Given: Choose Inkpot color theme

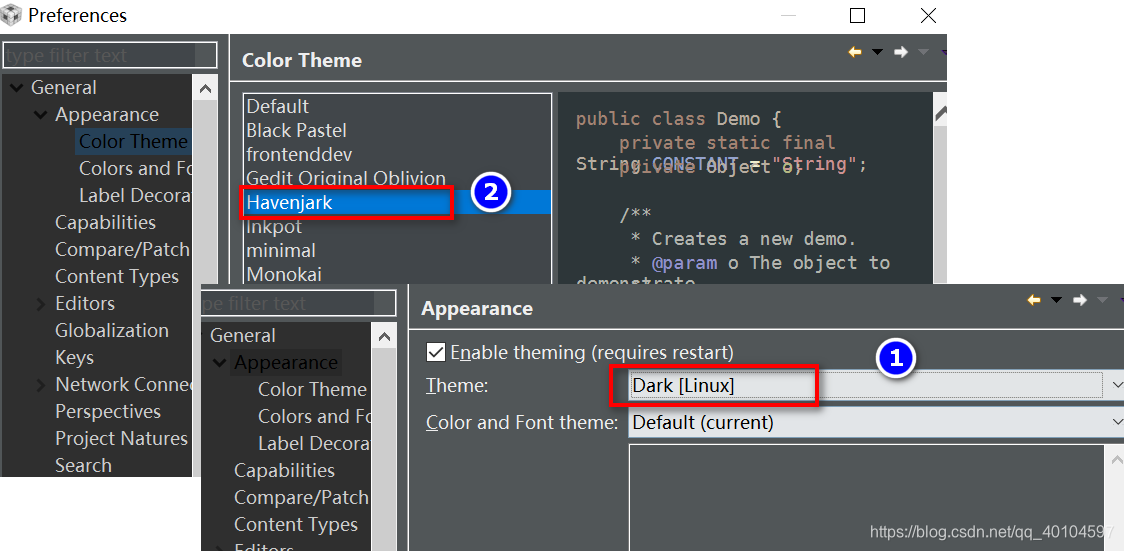Looking at the screenshot, I should tap(275, 226).
